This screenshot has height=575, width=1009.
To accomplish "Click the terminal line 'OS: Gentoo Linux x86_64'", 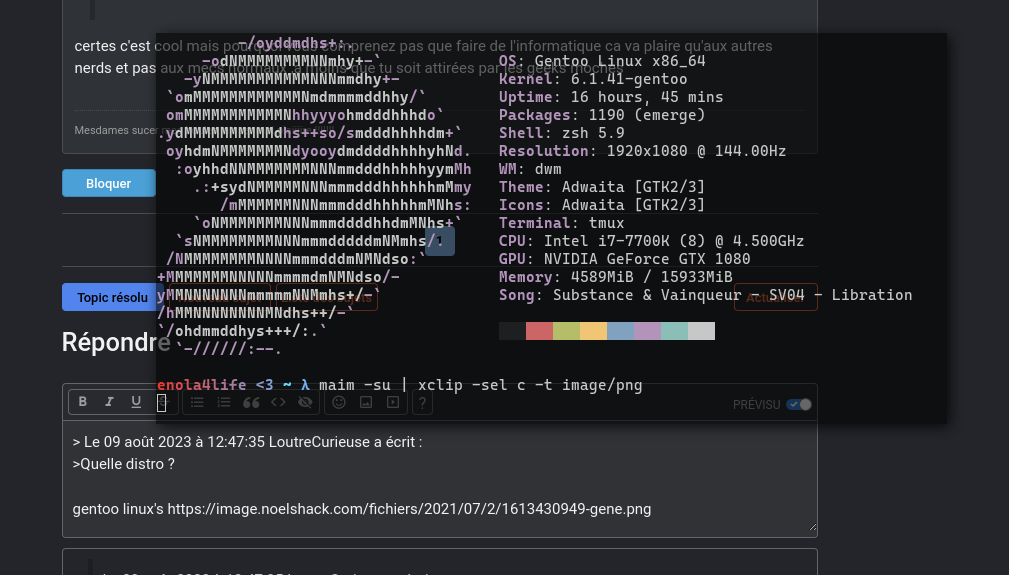I will tap(602, 61).
